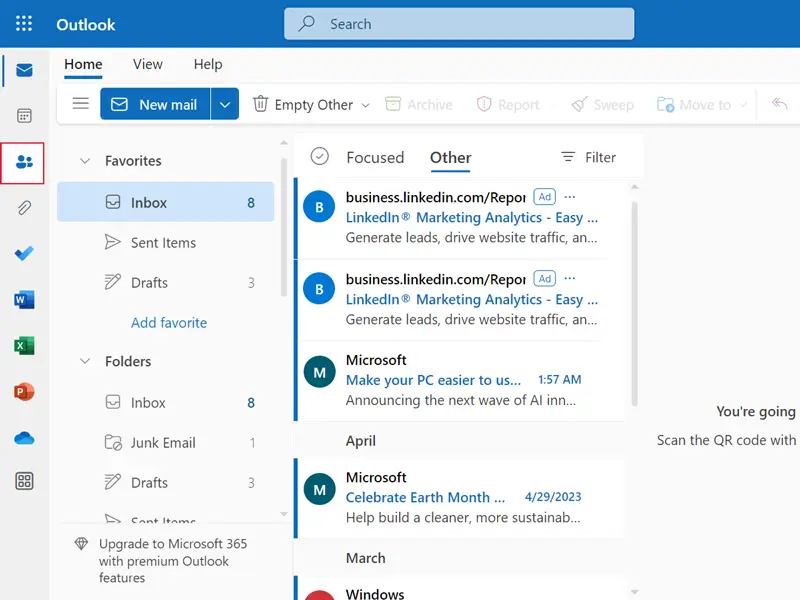Click the Report button
The image size is (800, 600).
click(x=508, y=105)
